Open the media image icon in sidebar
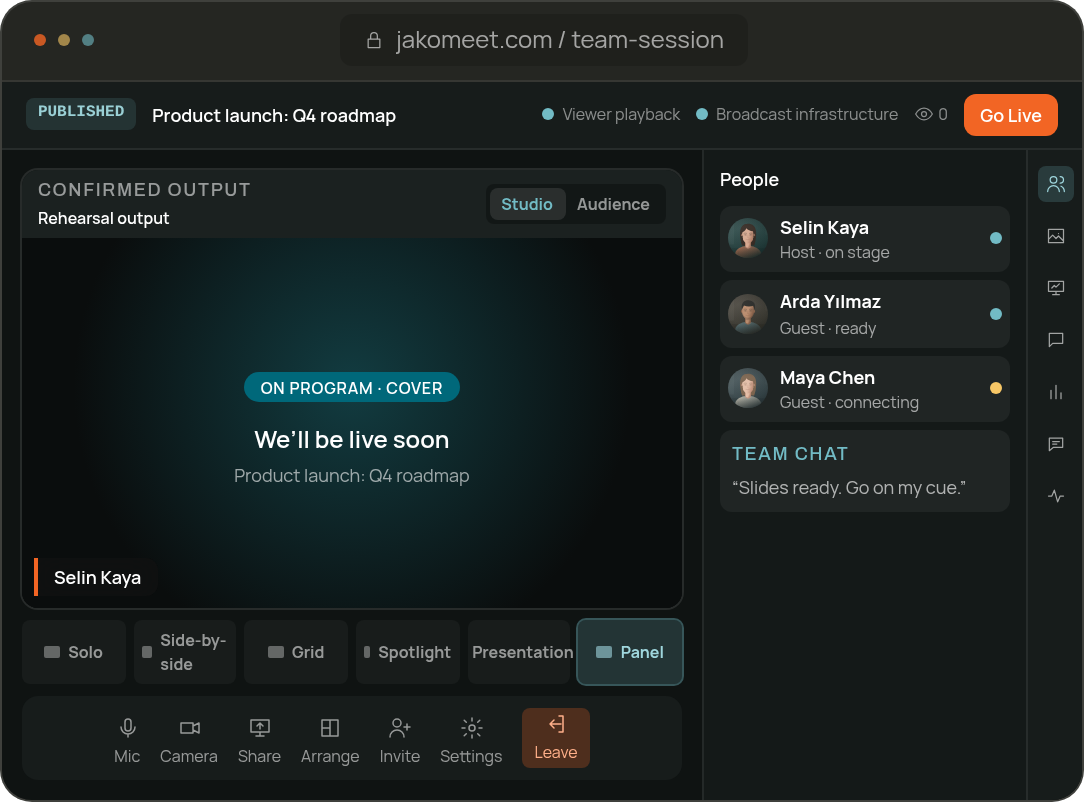This screenshot has width=1084, height=802. (1056, 236)
